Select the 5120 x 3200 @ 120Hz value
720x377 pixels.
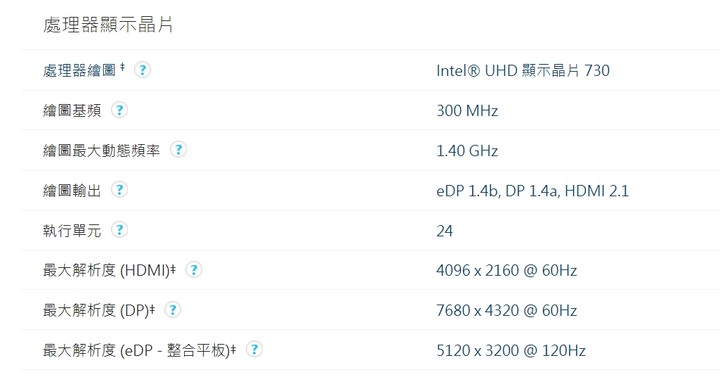(x=511, y=351)
